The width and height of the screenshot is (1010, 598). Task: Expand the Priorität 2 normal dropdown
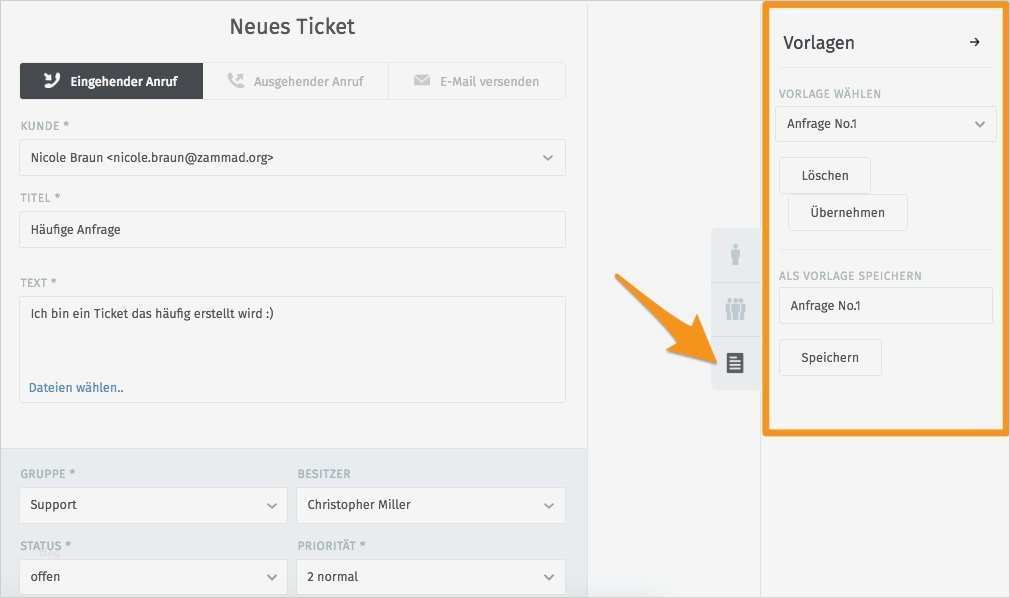coord(430,577)
